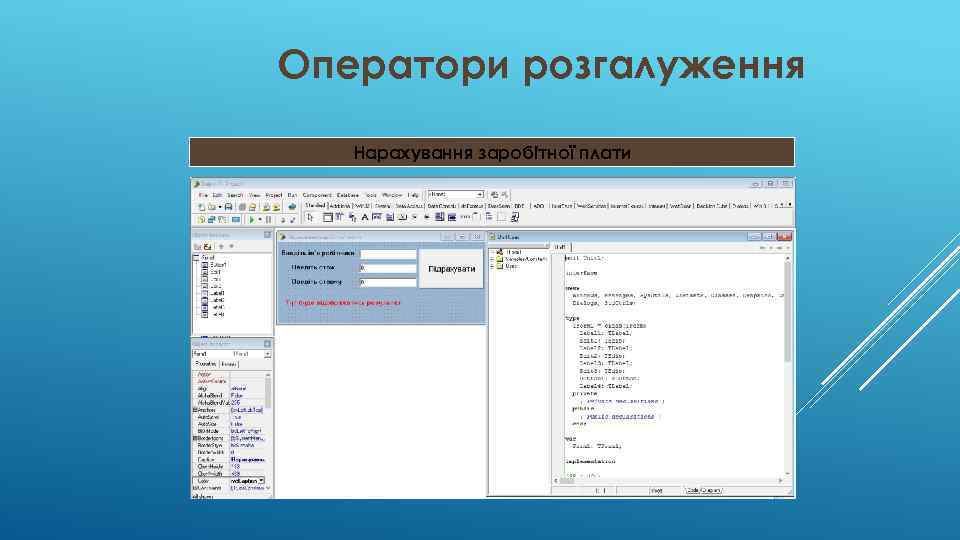
Task: Click the Pause program toolbar icon
Action: [268, 219]
